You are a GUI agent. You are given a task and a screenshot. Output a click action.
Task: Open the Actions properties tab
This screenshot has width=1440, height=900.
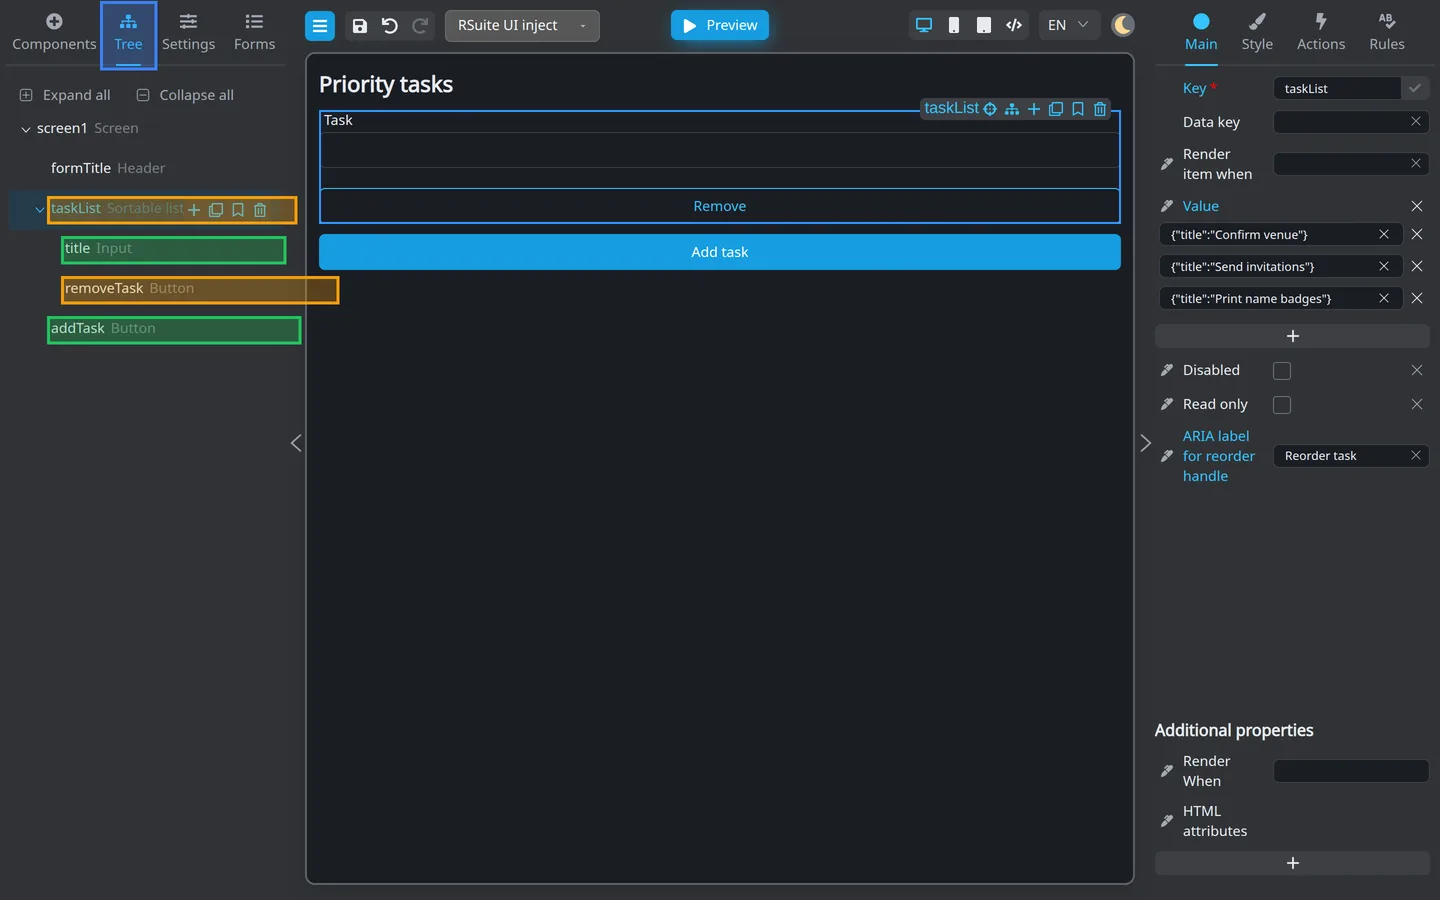(1321, 33)
